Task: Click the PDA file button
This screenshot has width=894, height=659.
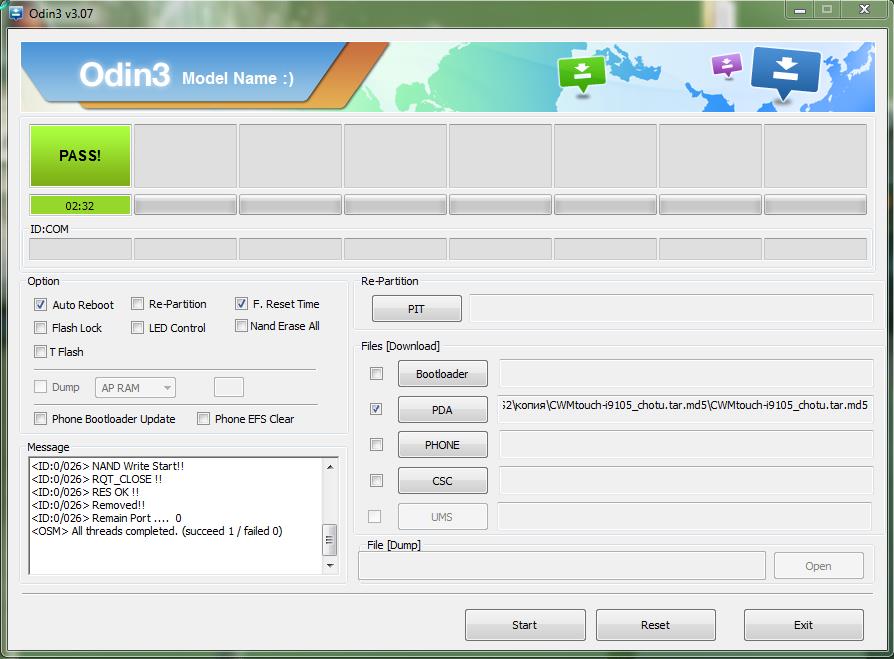Action: point(442,410)
